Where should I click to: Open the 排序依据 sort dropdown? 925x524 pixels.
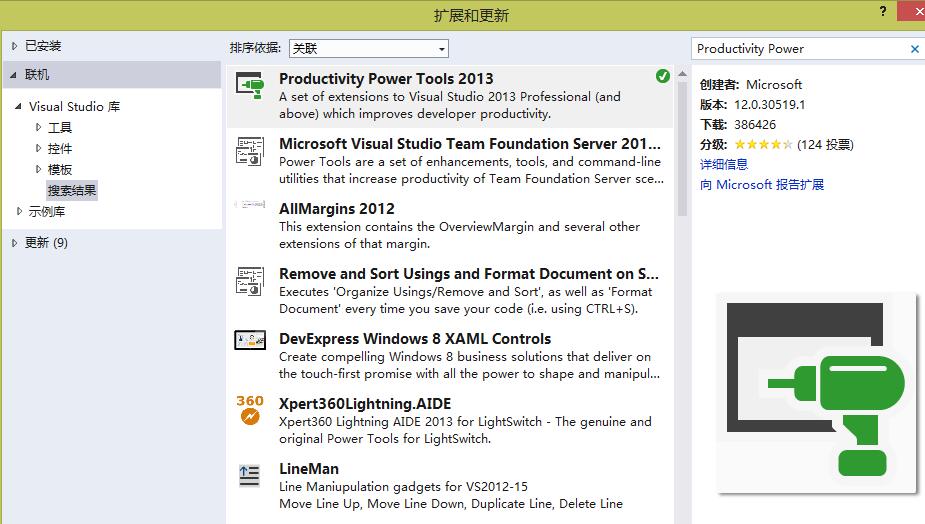(369, 48)
